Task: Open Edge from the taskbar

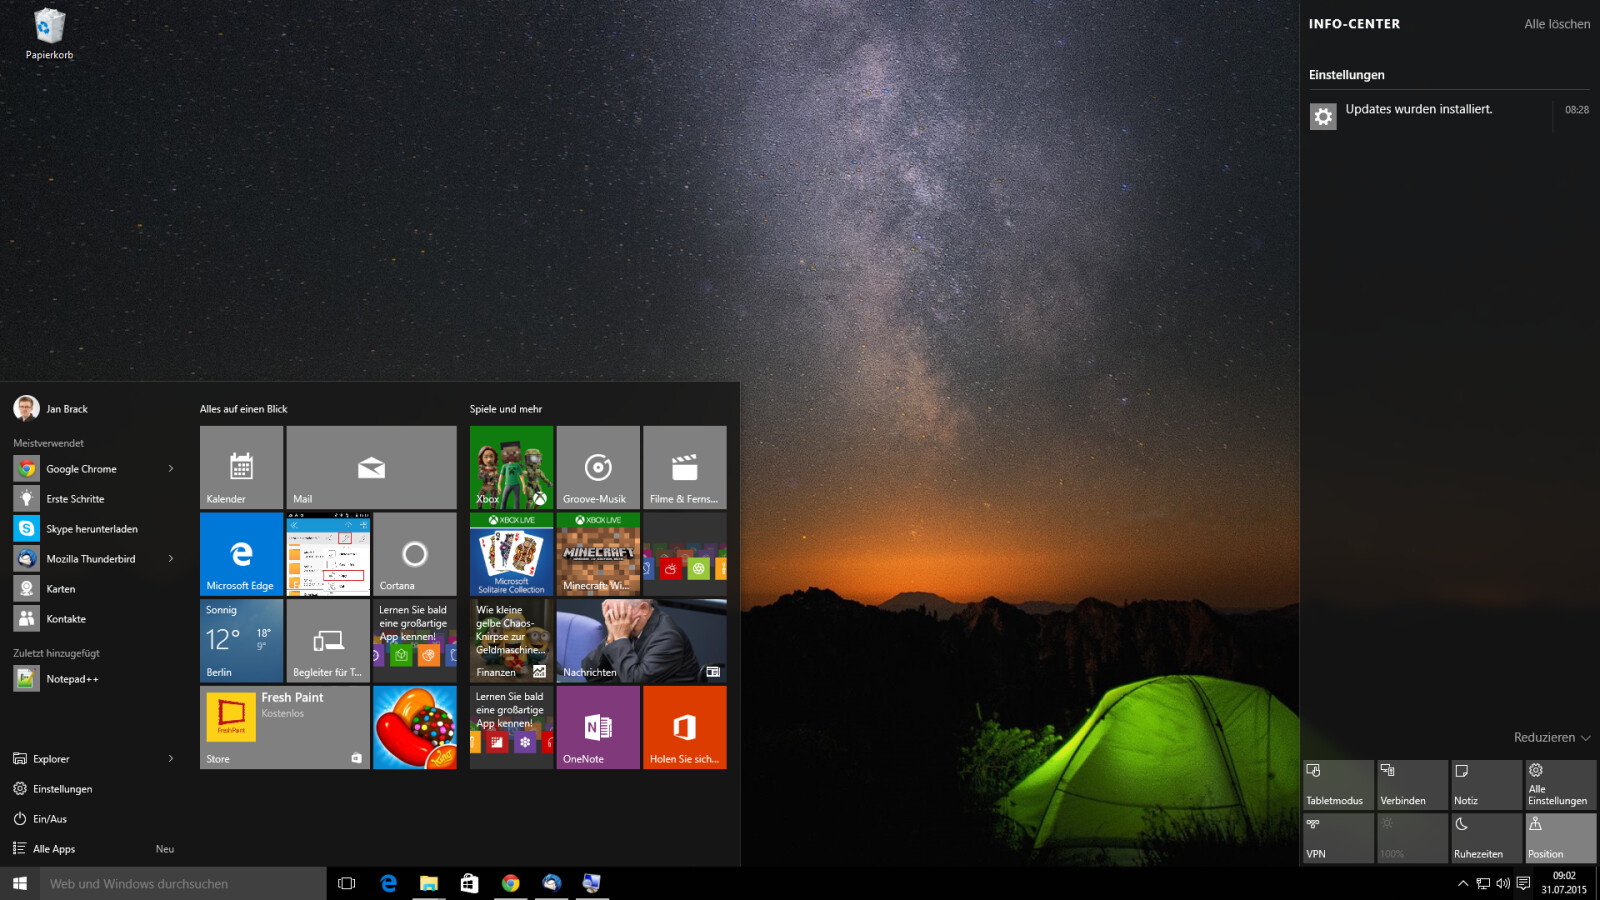Action: [x=388, y=883]
